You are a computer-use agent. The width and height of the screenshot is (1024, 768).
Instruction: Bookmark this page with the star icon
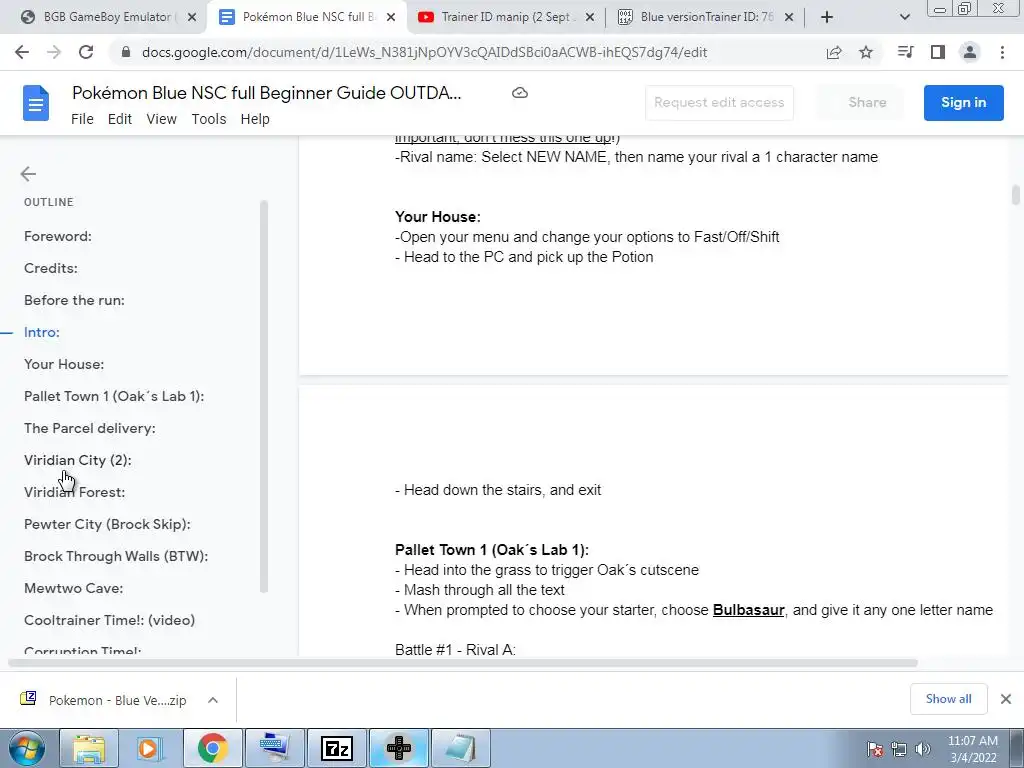tap(866, 52)
